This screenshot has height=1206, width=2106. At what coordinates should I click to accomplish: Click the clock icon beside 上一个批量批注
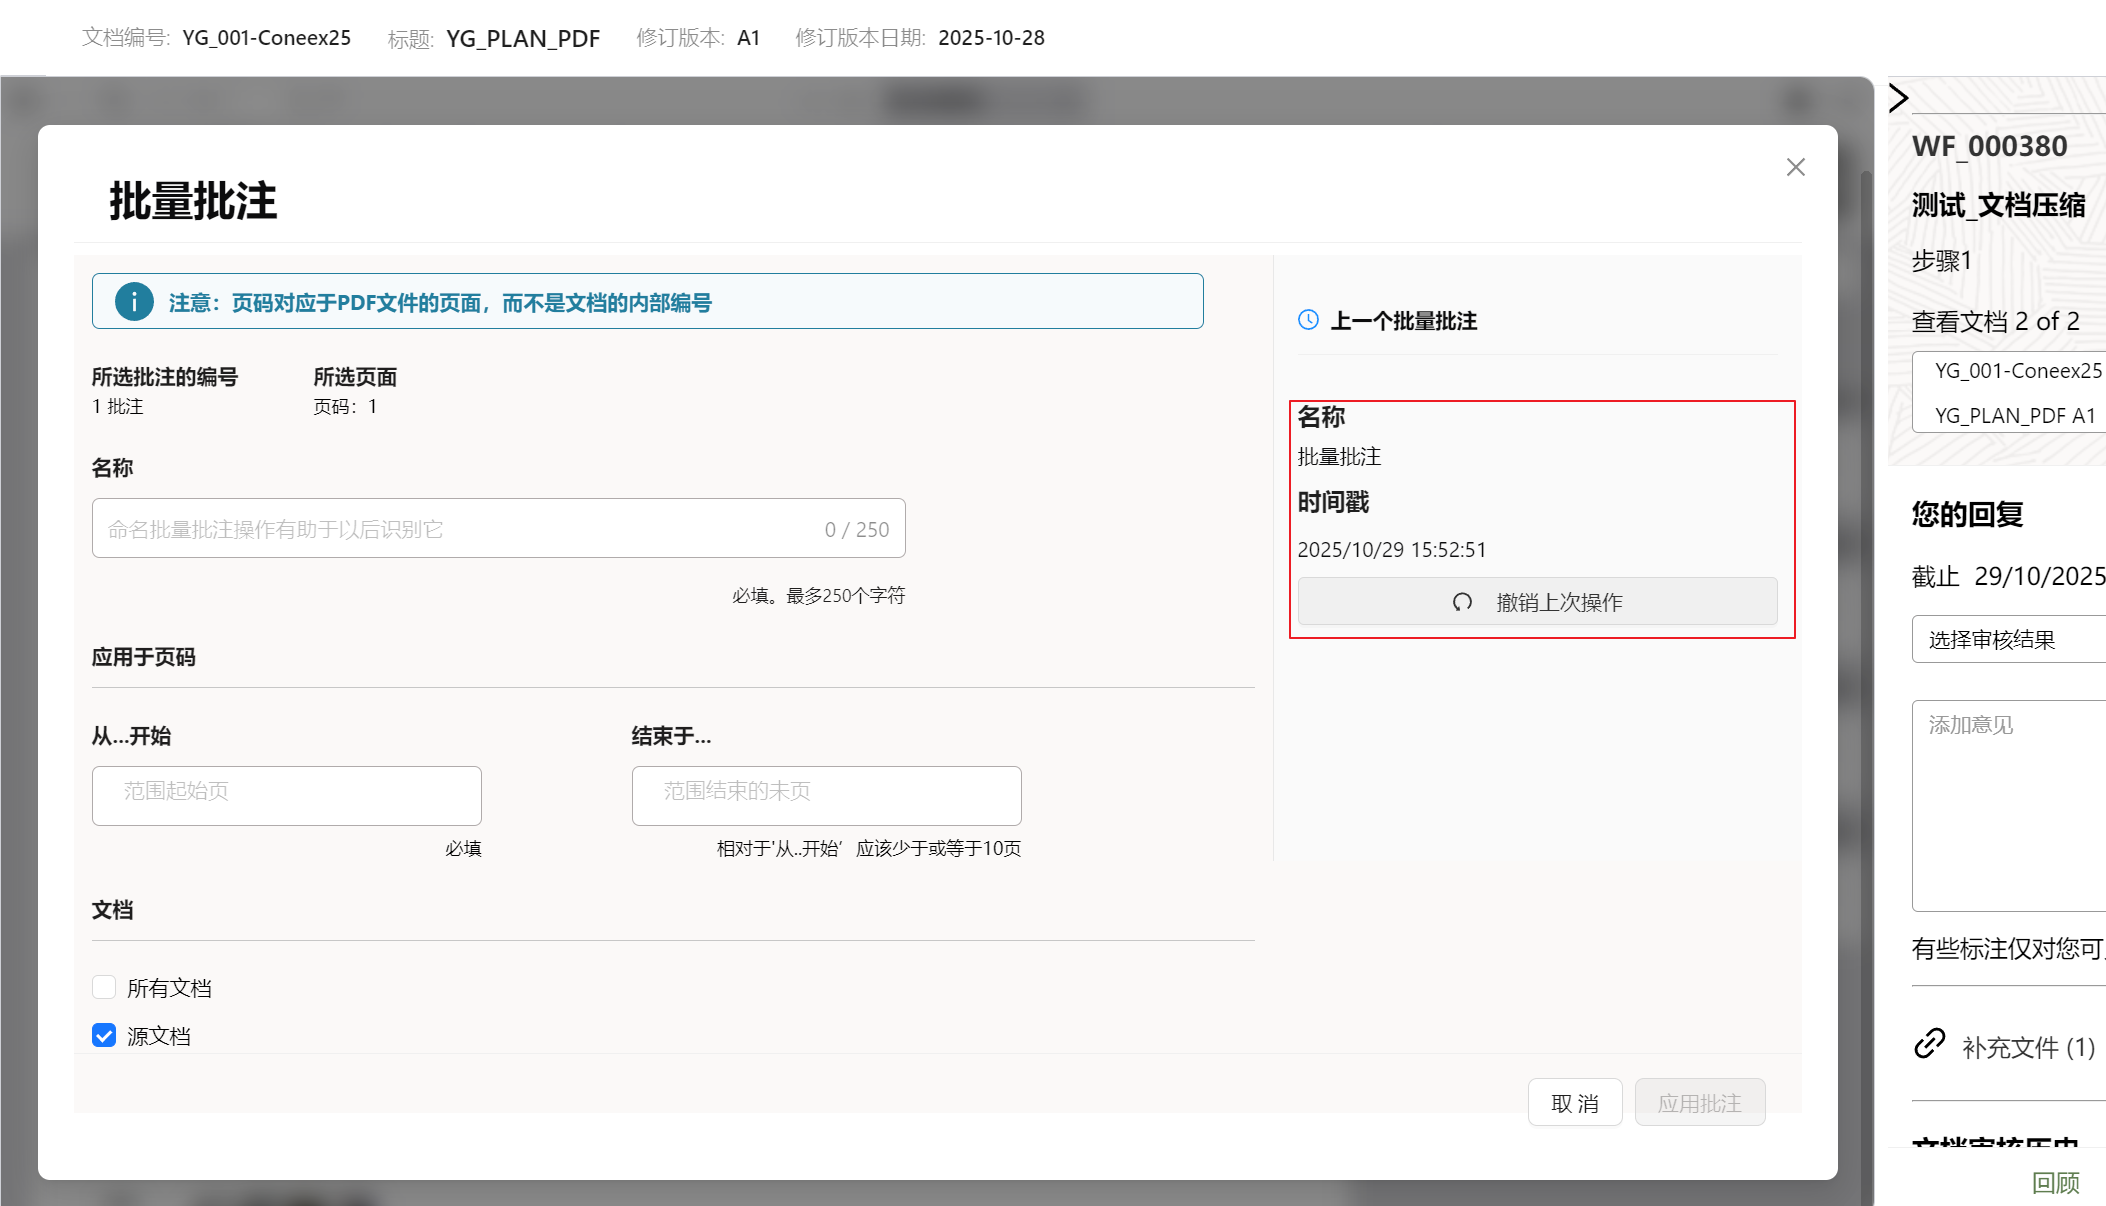(x=1308, y=320)
